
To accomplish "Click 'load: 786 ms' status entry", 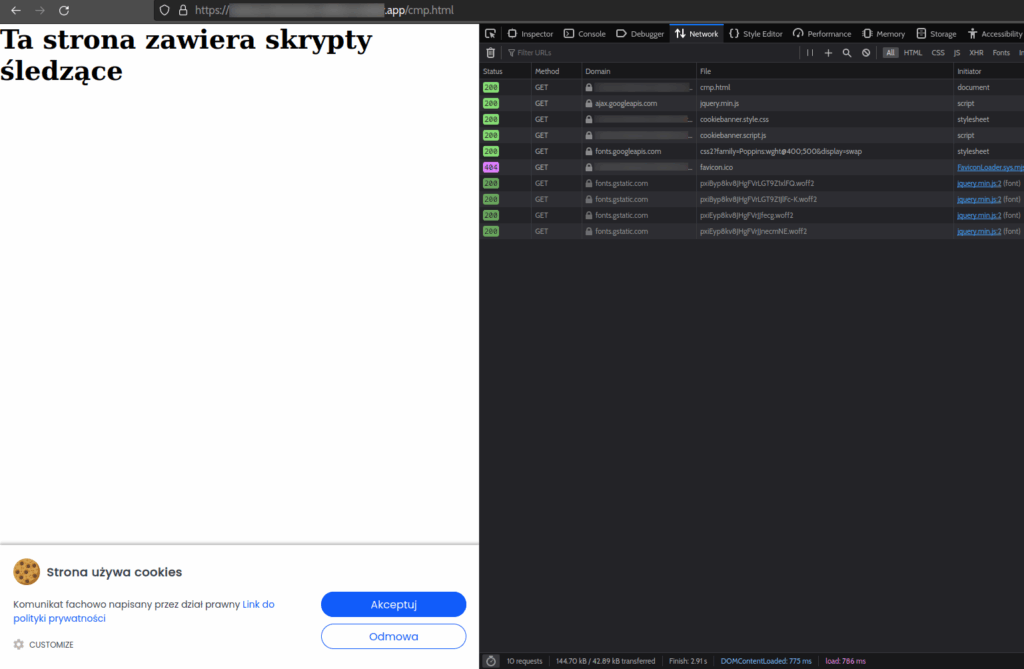I will [x=846, y=661].
